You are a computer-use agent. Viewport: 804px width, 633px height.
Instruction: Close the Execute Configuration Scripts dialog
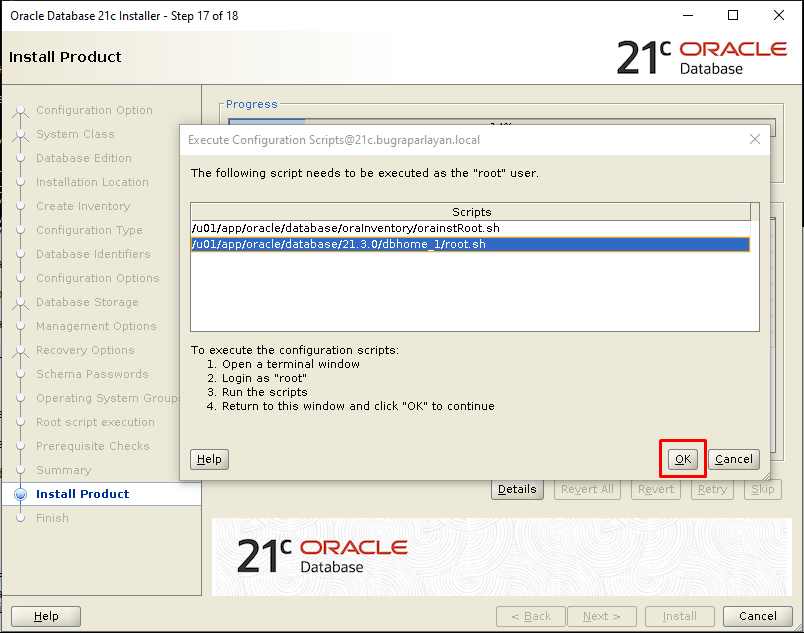(754, 139)
